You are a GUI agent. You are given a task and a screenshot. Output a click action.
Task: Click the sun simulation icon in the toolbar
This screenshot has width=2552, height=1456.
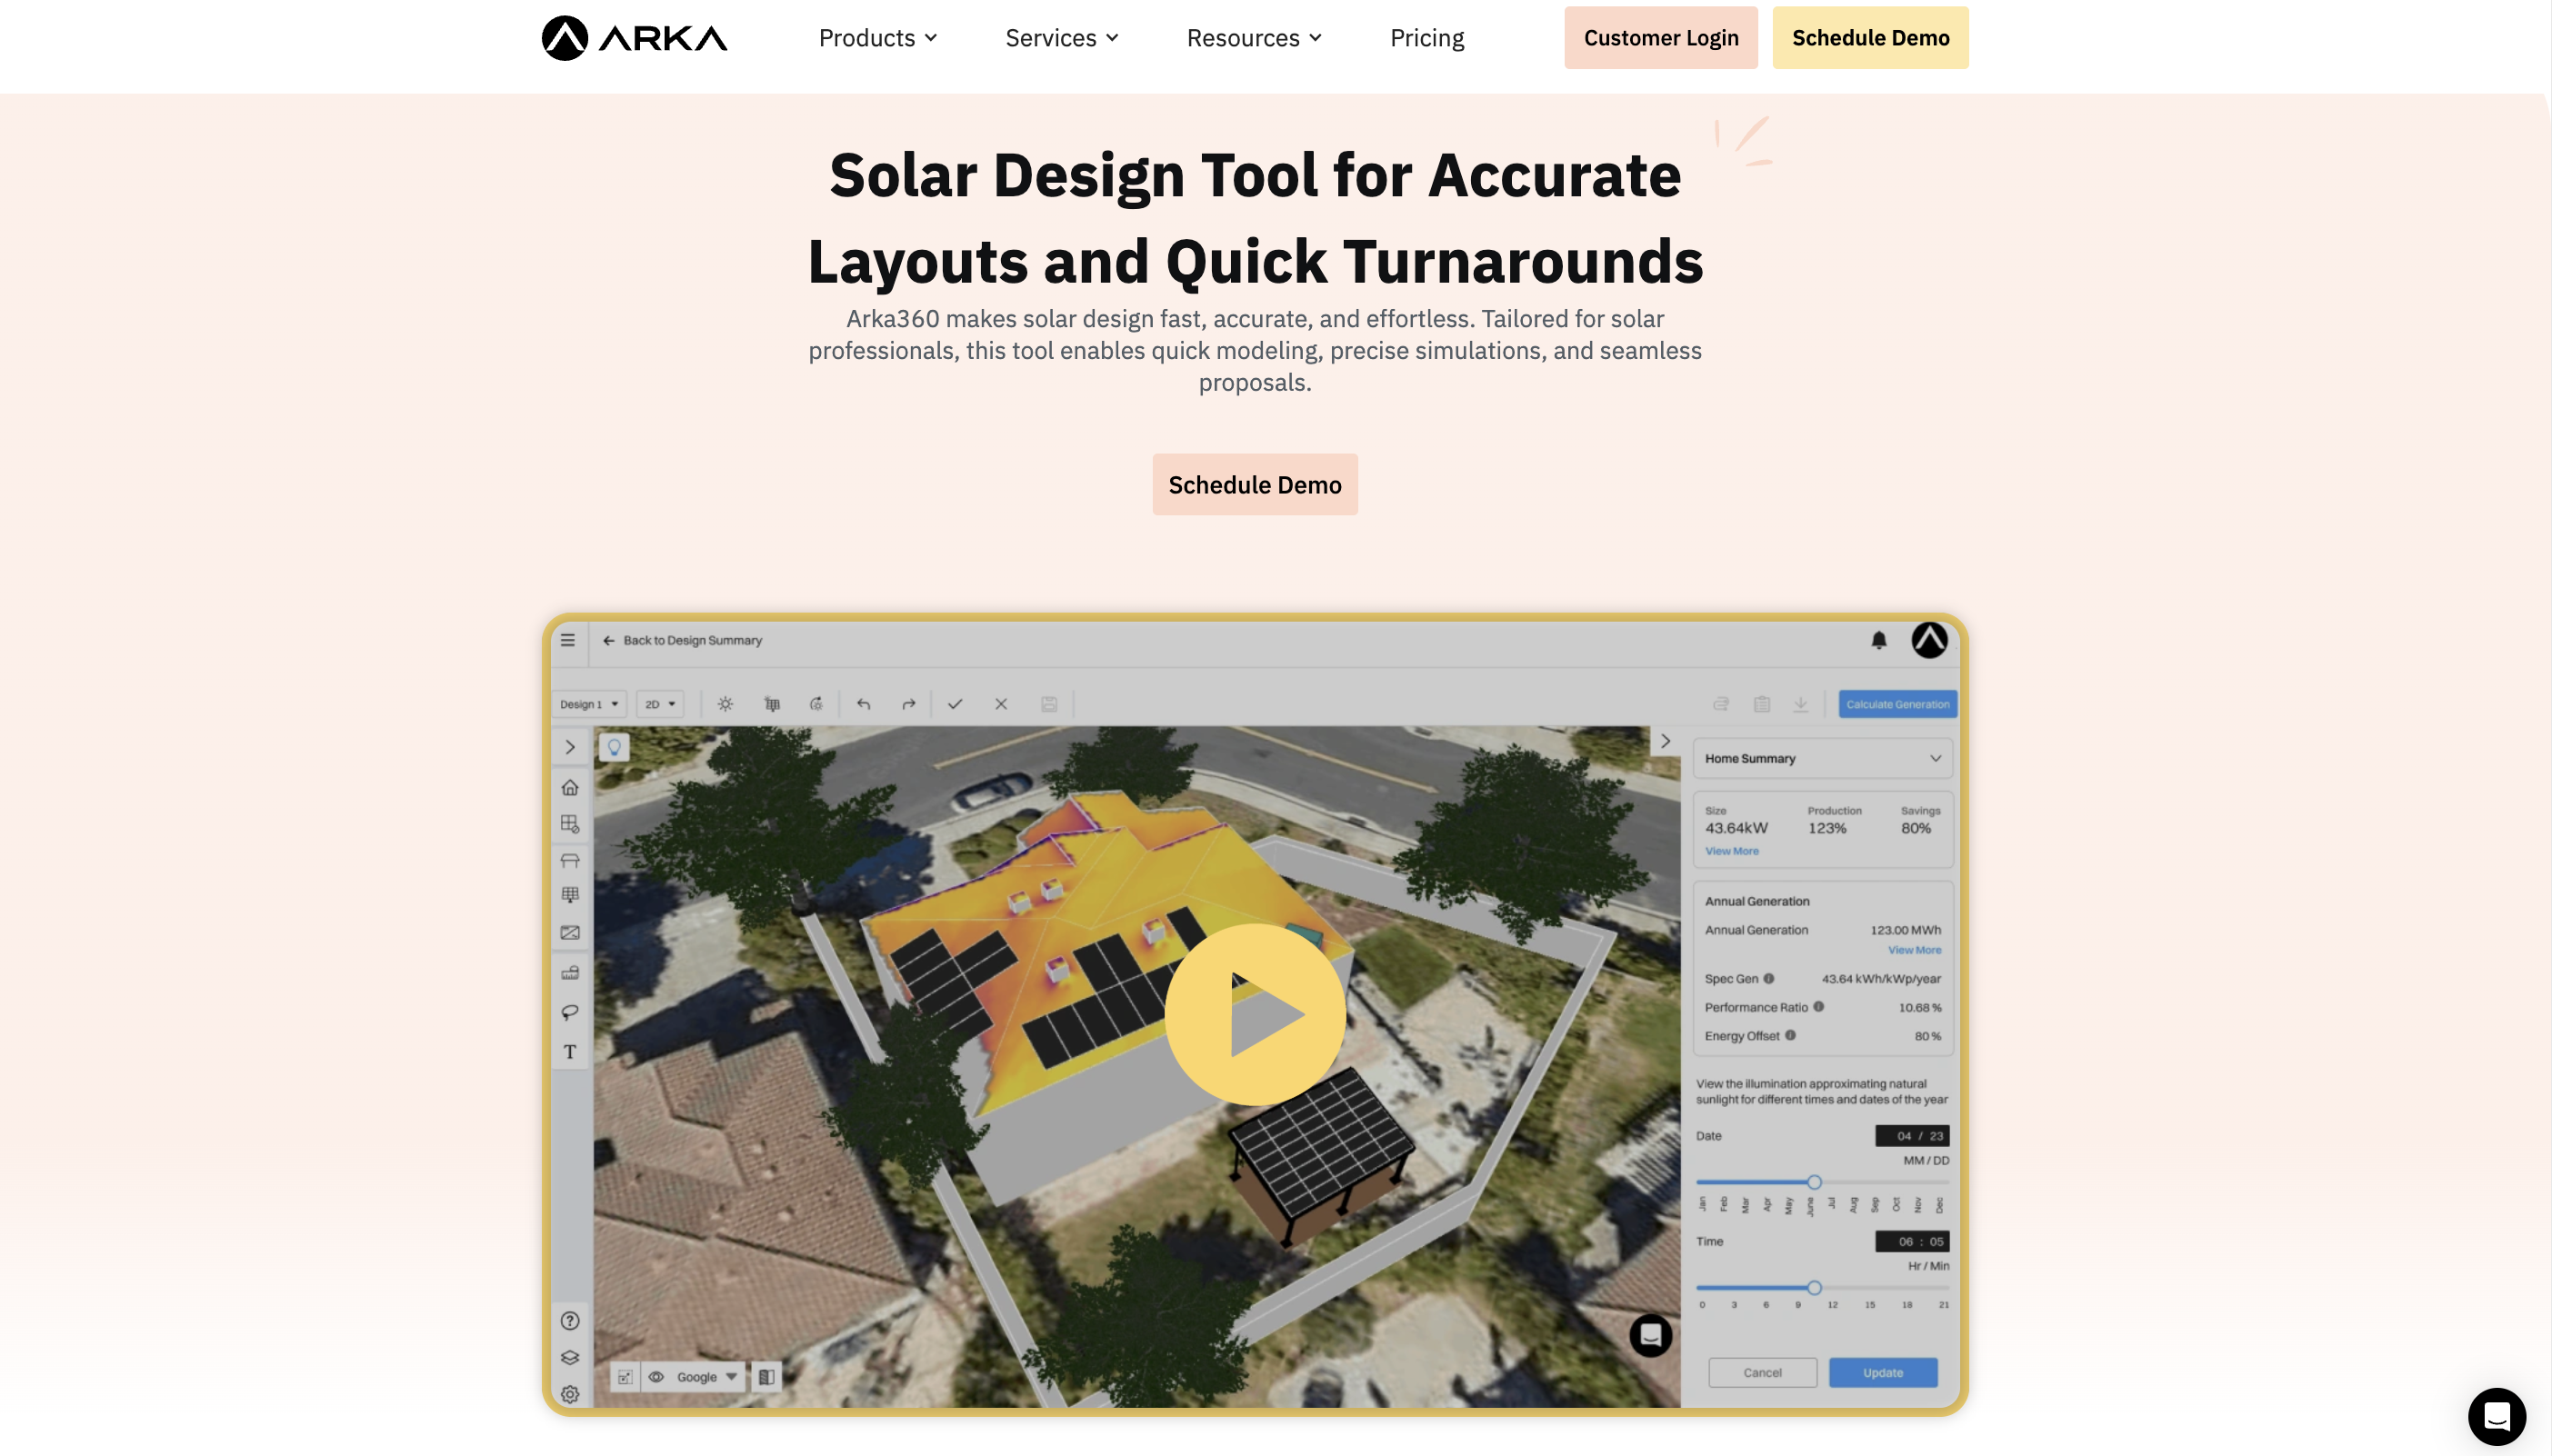(x=725, y=704)
